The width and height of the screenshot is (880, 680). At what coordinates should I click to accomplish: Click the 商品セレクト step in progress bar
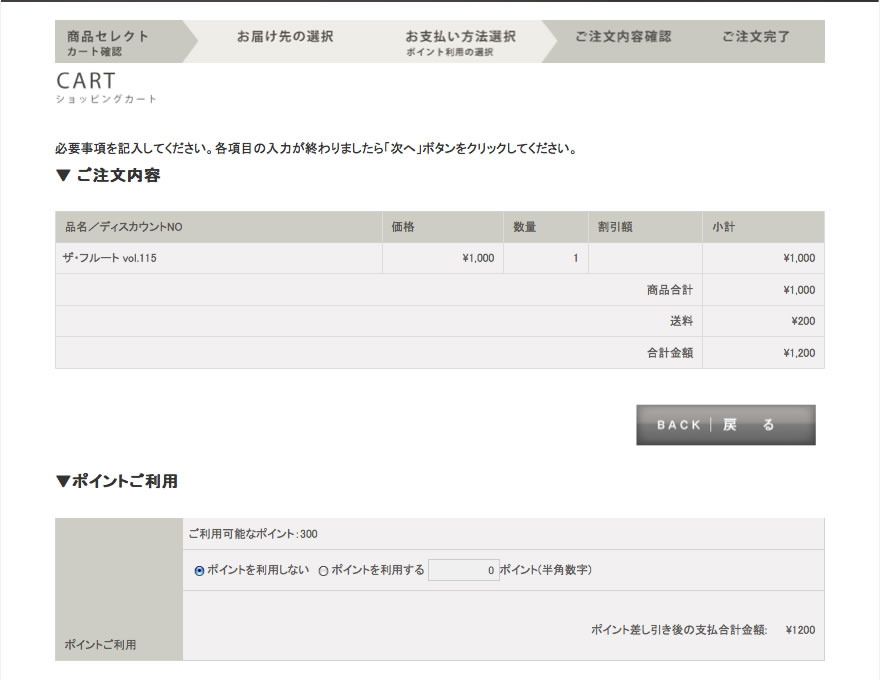[108, 41]
